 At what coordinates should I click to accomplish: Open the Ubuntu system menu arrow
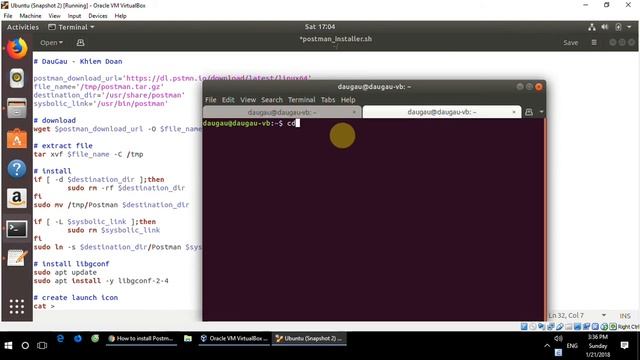click(629, 27)
